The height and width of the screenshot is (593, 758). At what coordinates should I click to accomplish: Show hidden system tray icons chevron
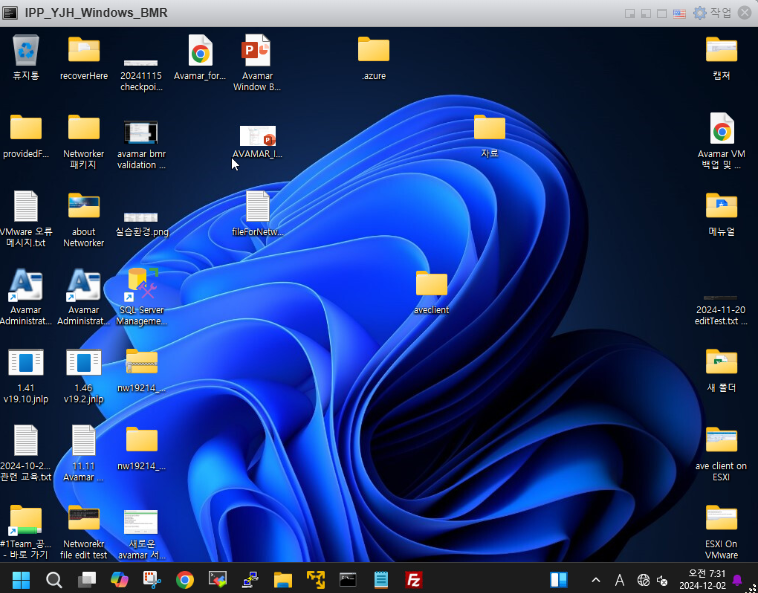596,580
